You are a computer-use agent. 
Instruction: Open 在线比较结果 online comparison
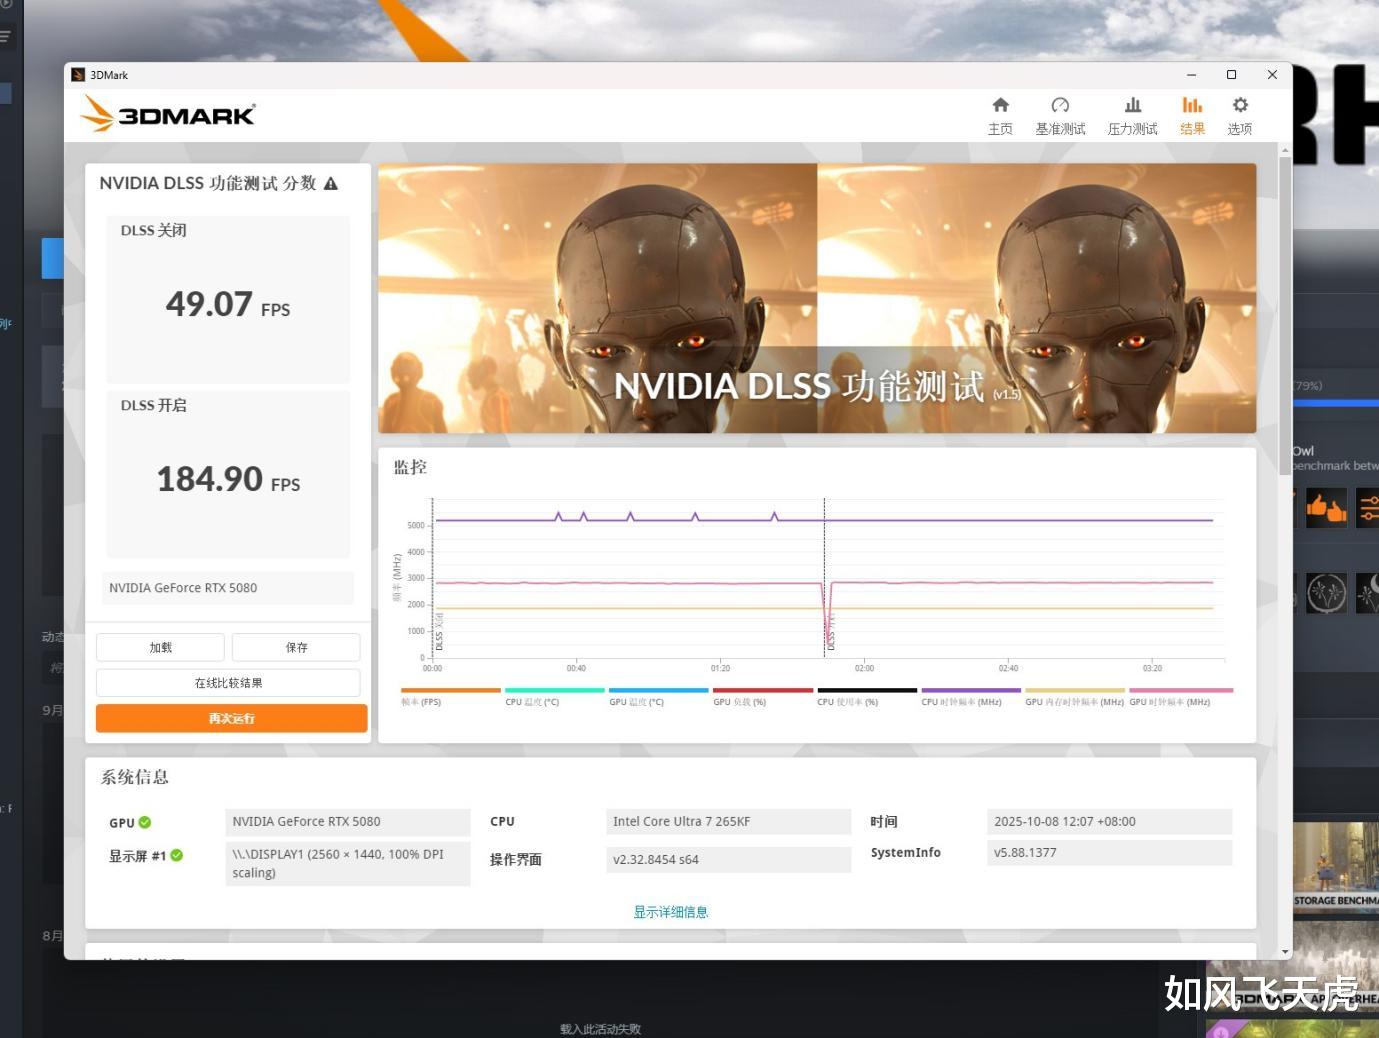[228, 683]
